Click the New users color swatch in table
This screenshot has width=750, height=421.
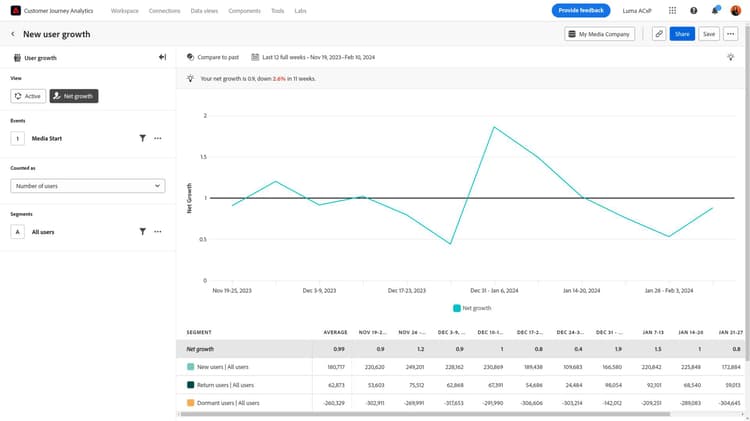[190, 367]
